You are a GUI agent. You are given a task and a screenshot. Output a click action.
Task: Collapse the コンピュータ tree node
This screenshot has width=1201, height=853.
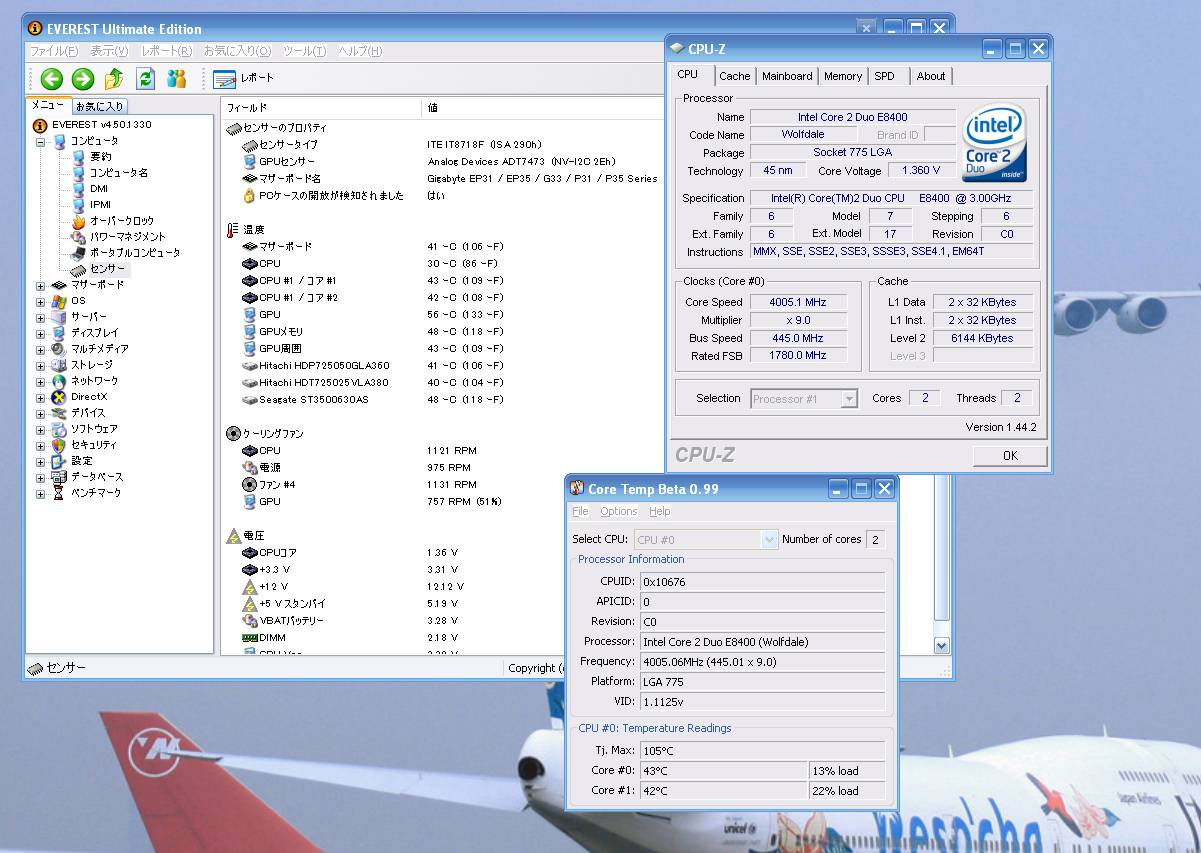pos(41,141)
